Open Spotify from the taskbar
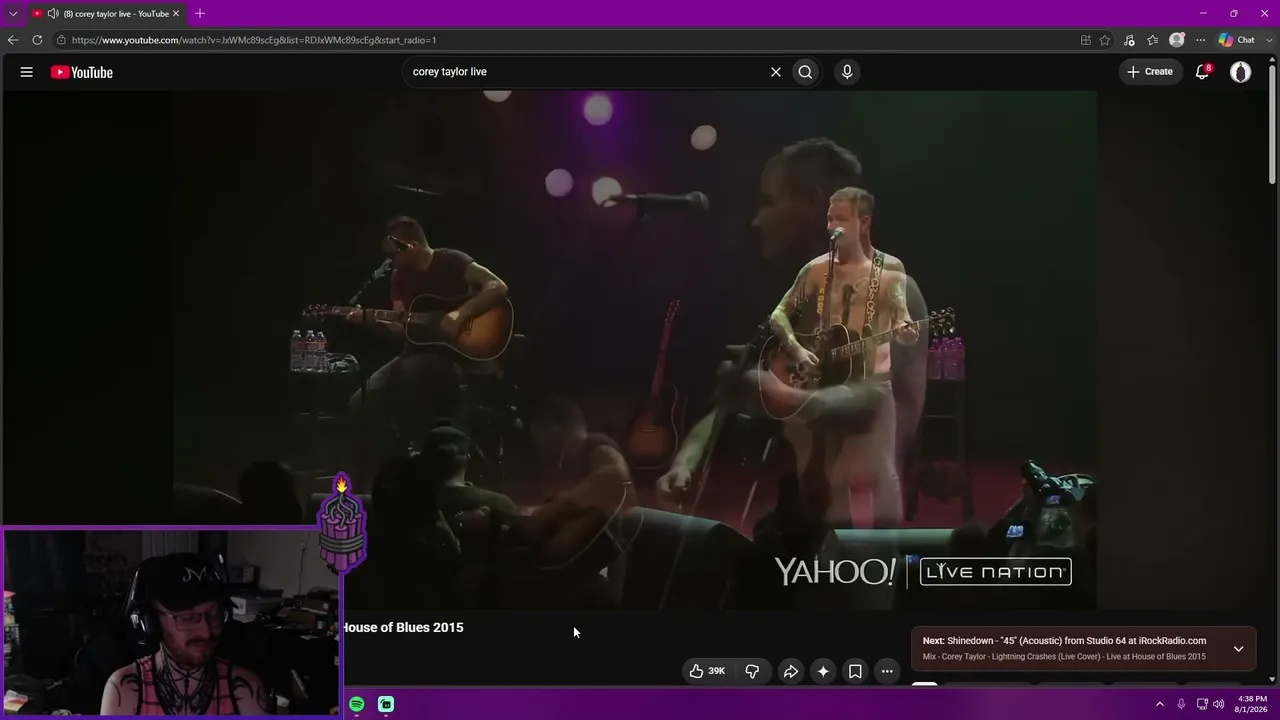The width and height of the screenshot is (1280, 720). coord(357,704)
